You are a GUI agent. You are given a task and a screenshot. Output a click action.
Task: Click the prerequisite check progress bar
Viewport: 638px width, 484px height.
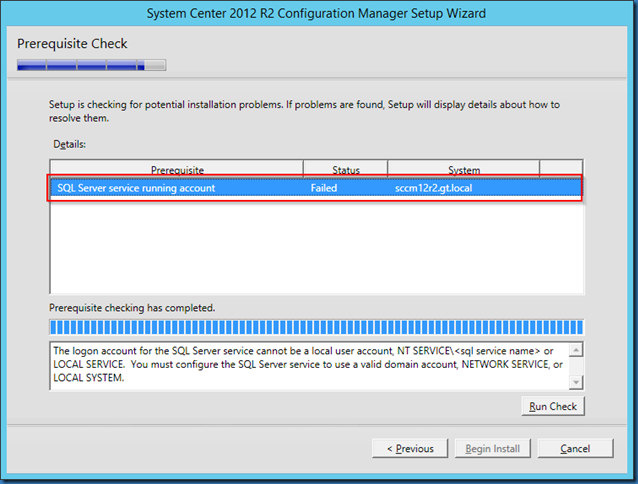[317, 327]
